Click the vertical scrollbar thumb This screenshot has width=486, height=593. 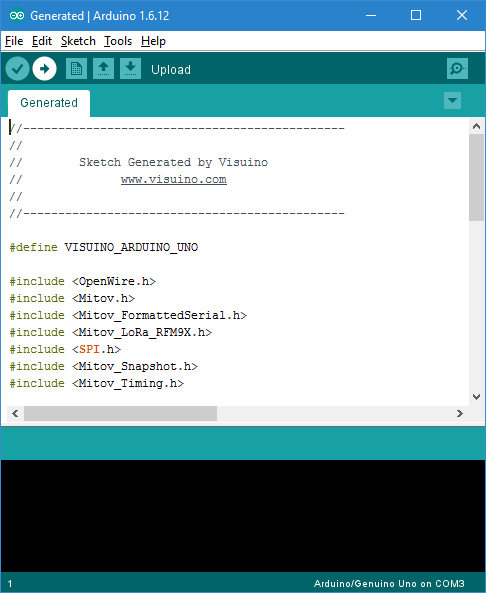point(477,177)
